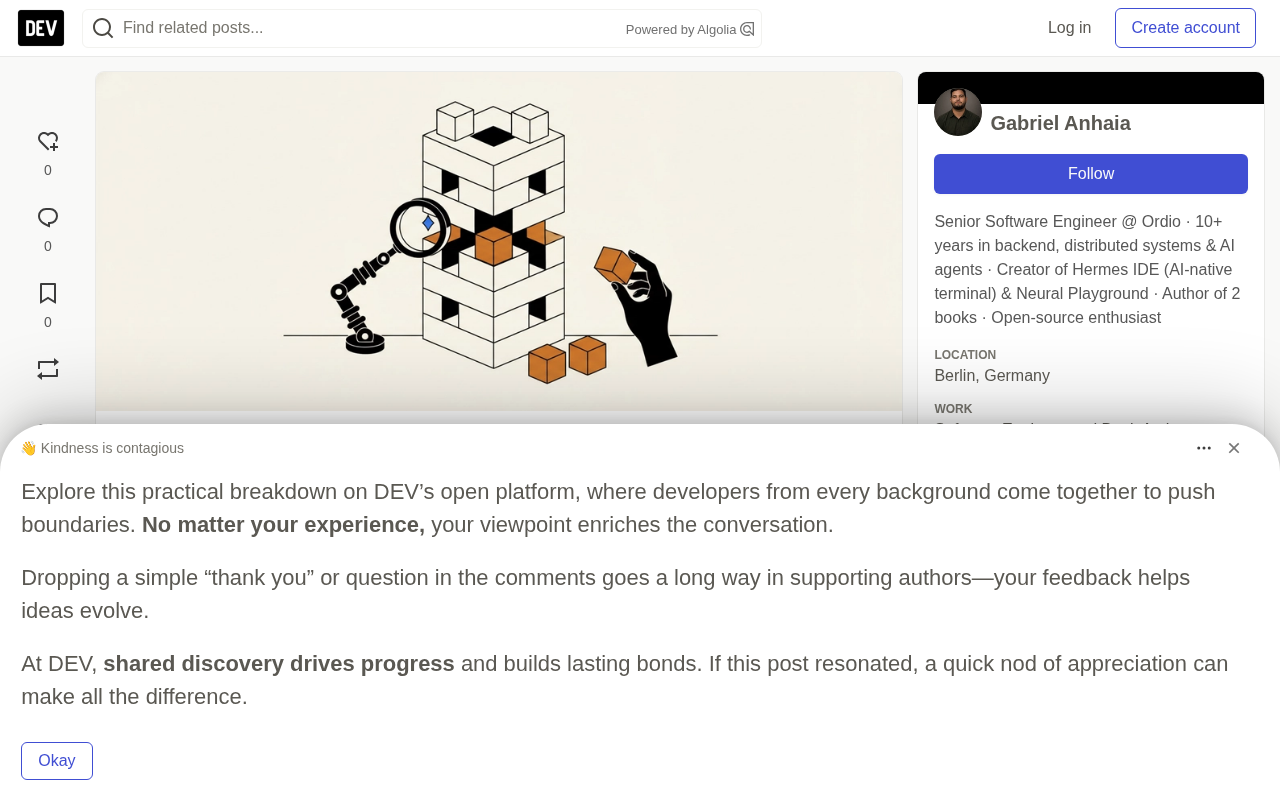
Task: Jump to comments via speech bubble icon
Action: click(48, 218)
